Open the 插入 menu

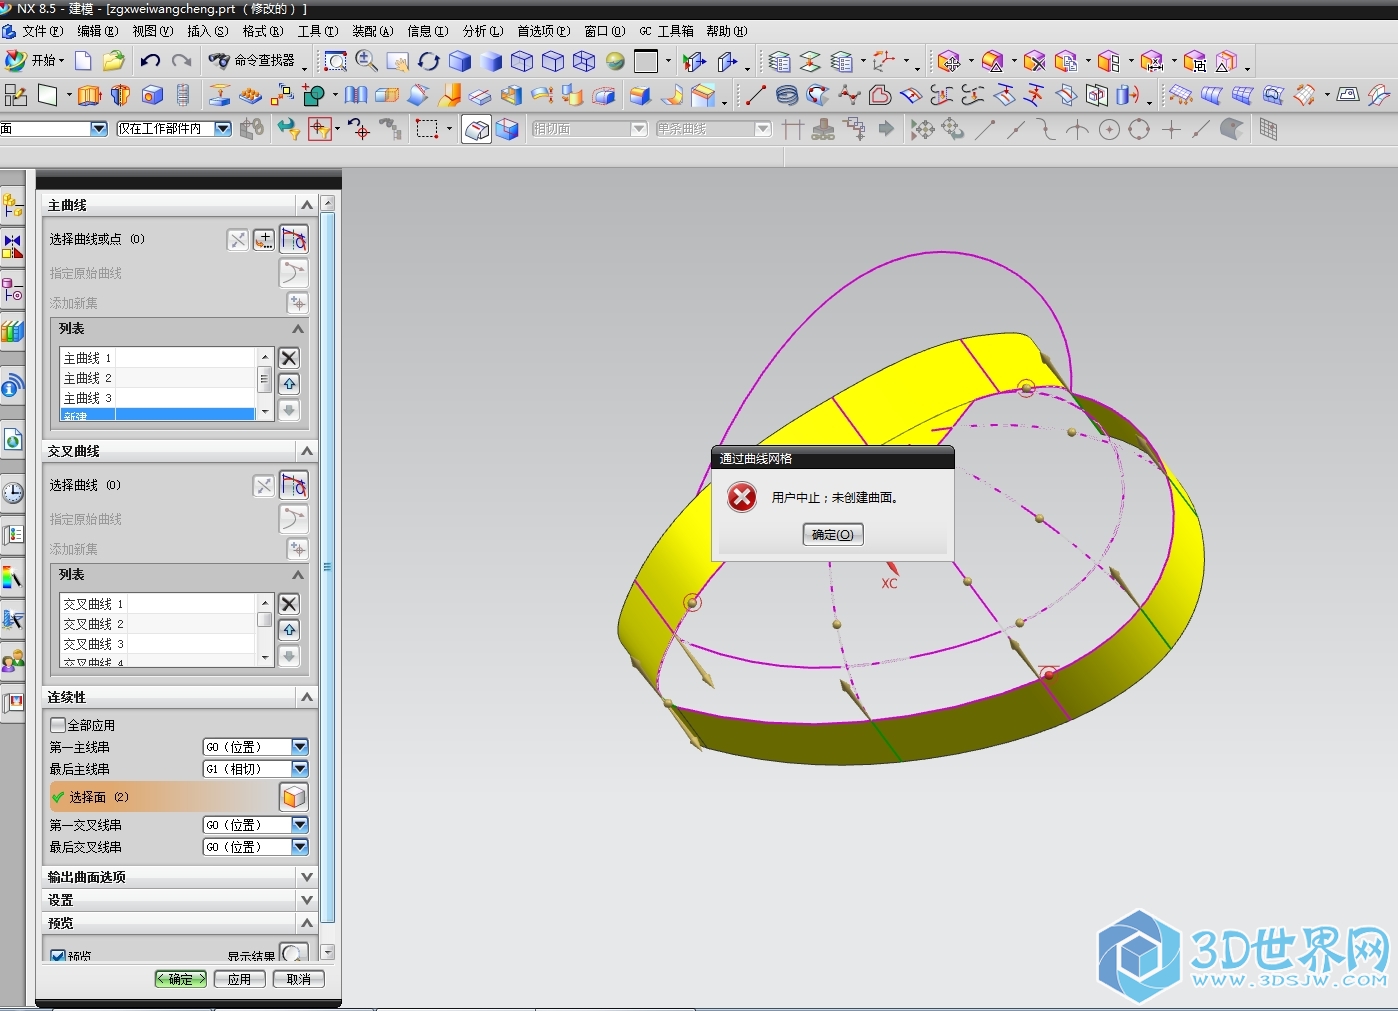[x=207, y=31]
